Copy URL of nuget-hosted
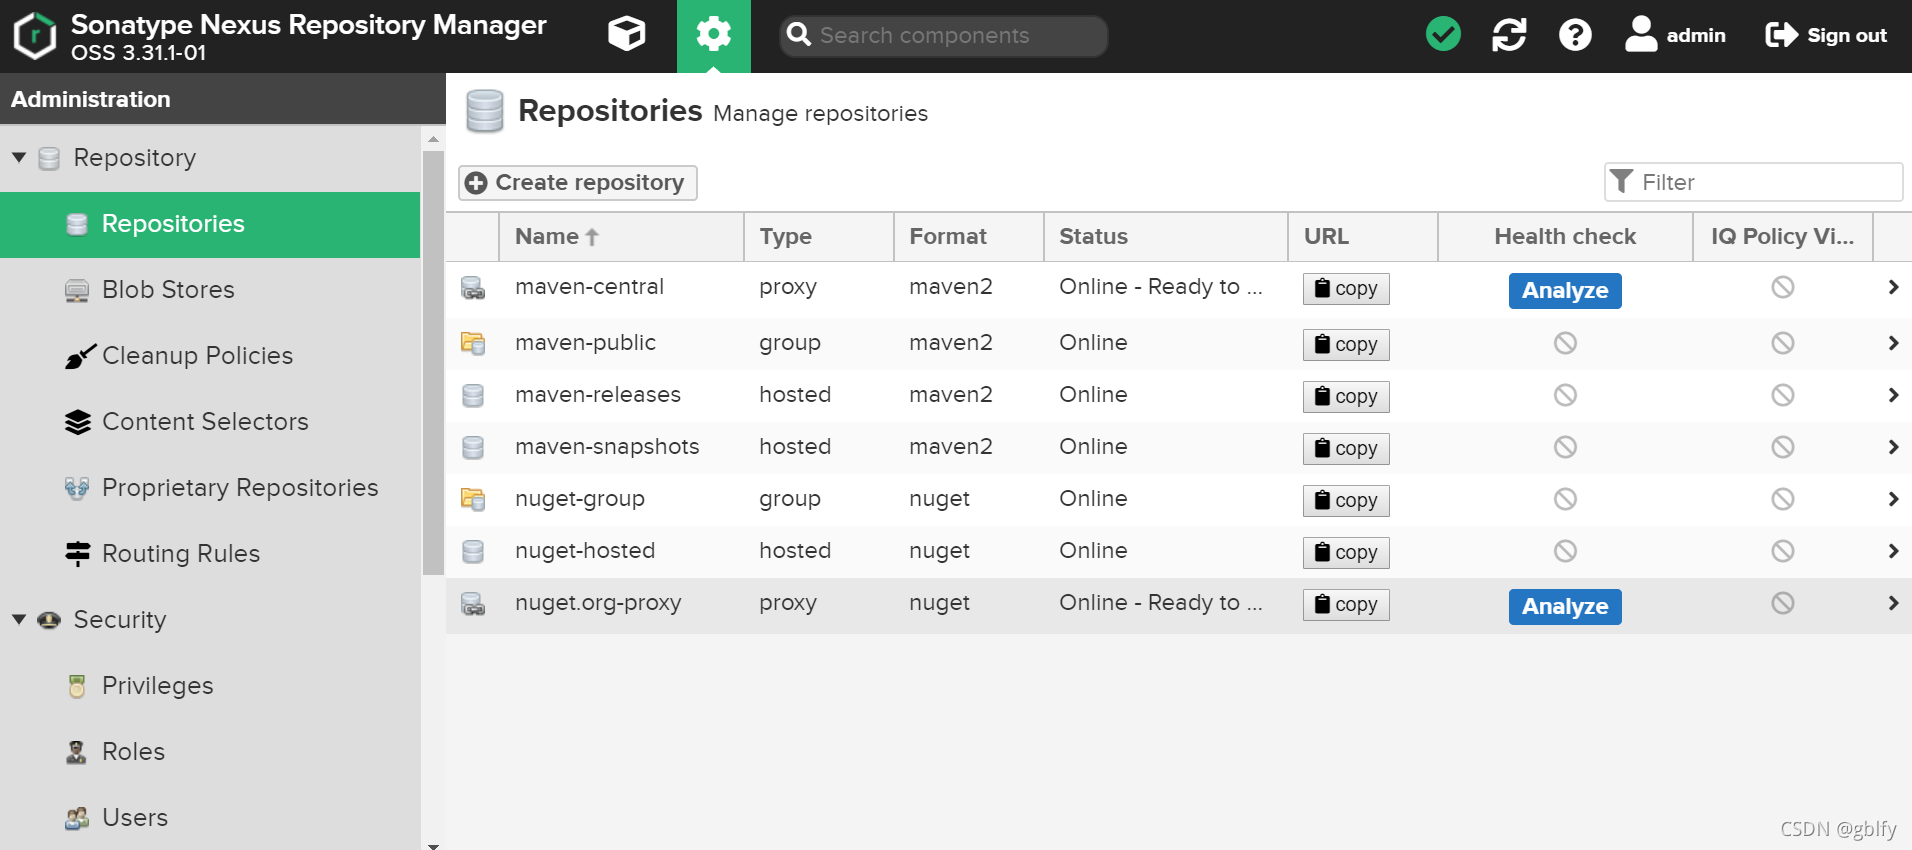1912x850 pixels. (1346, 553)
